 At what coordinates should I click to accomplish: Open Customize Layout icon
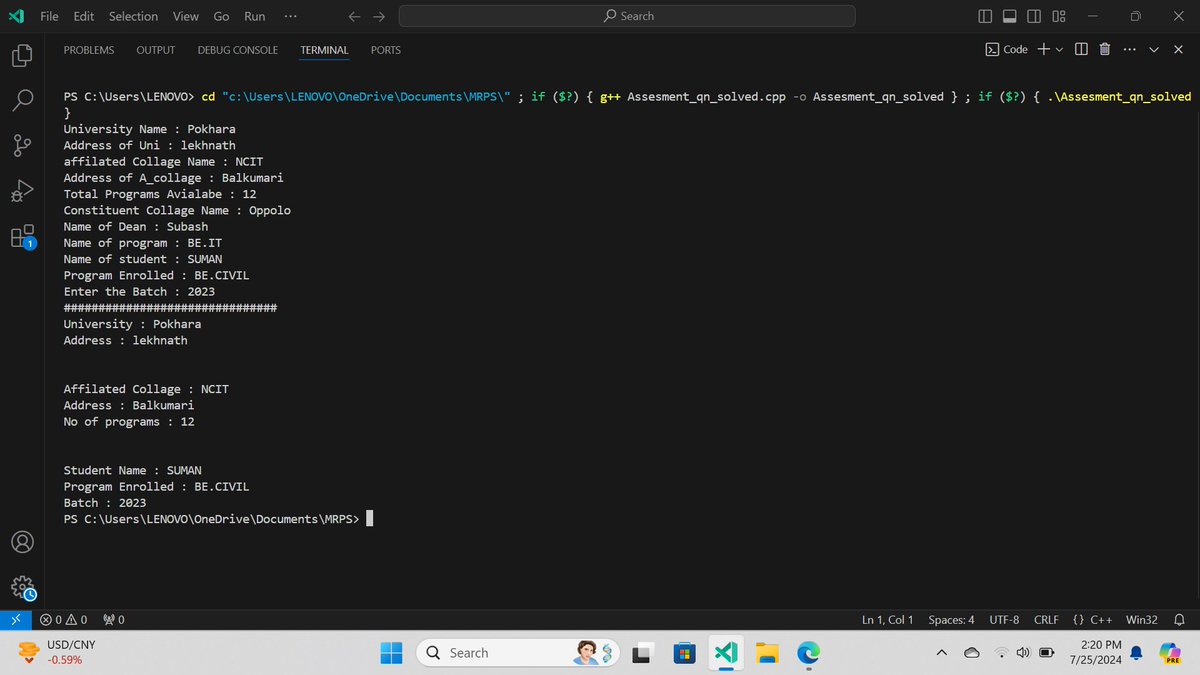click(x=1058, y=16)
